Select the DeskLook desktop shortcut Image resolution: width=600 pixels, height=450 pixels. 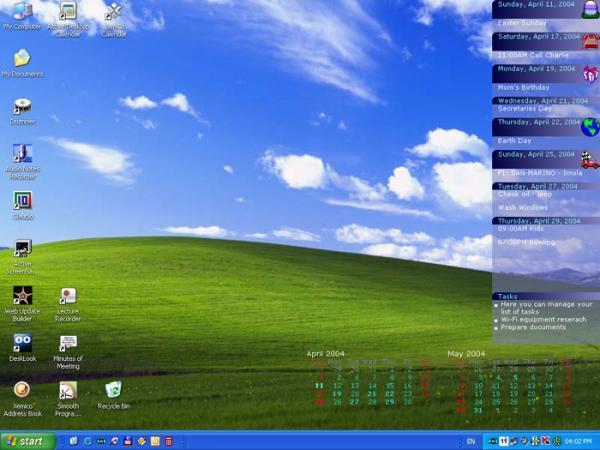23,347
